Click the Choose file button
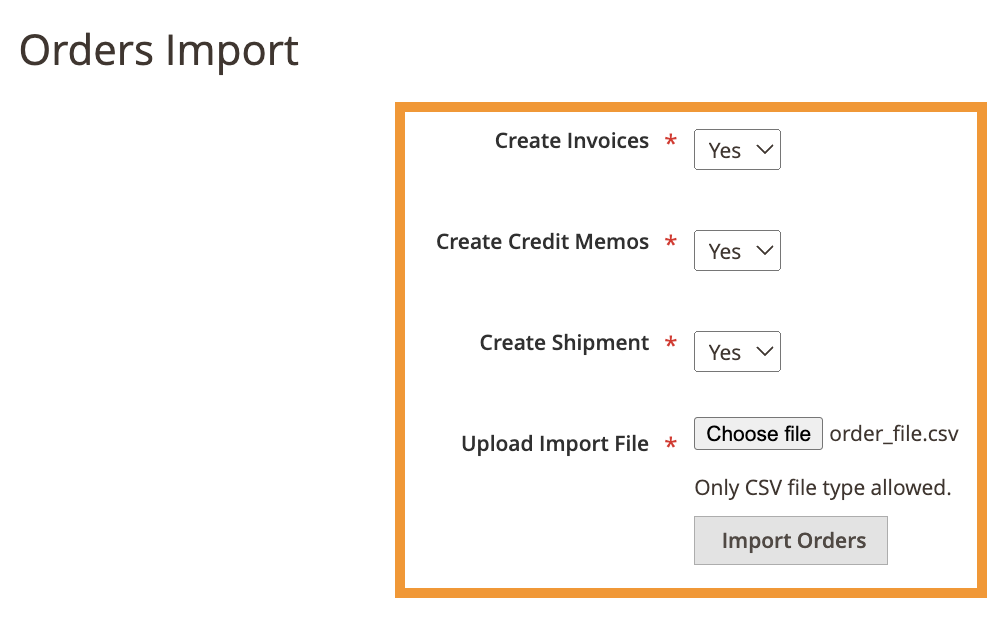The image size is (1000, 634). 757,433
